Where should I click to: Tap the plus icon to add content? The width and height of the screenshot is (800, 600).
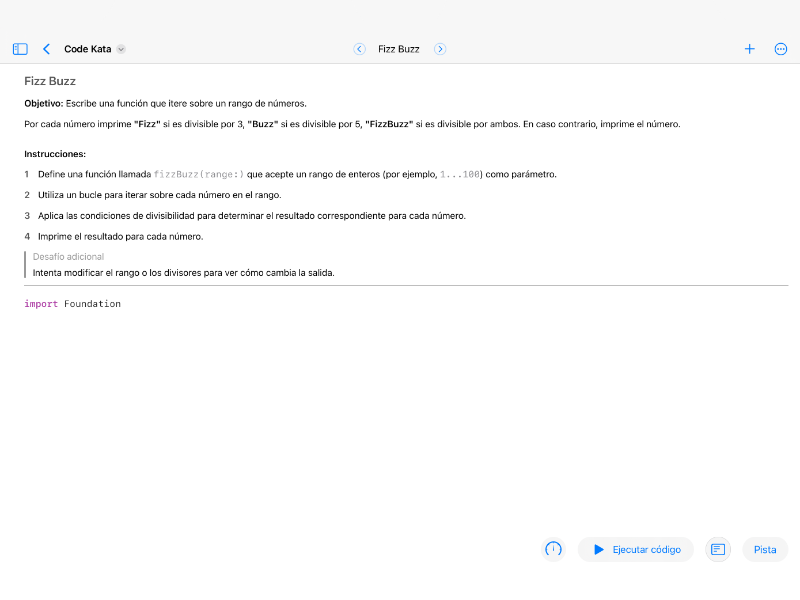click(x=749, y=48)
